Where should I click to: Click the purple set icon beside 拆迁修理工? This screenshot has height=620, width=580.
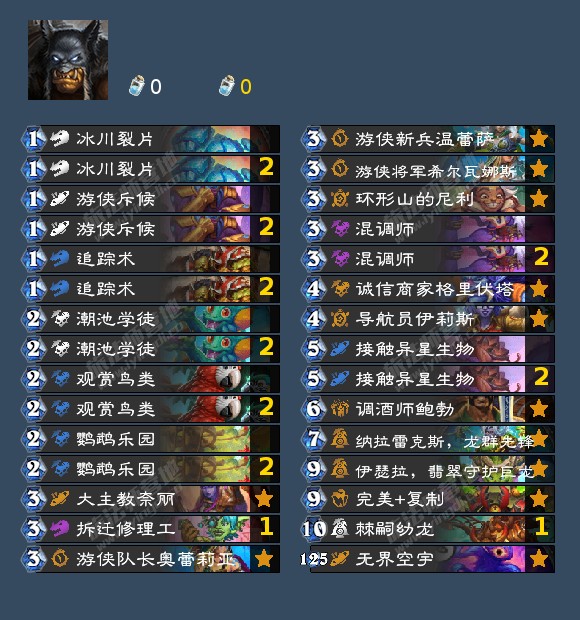60,529
